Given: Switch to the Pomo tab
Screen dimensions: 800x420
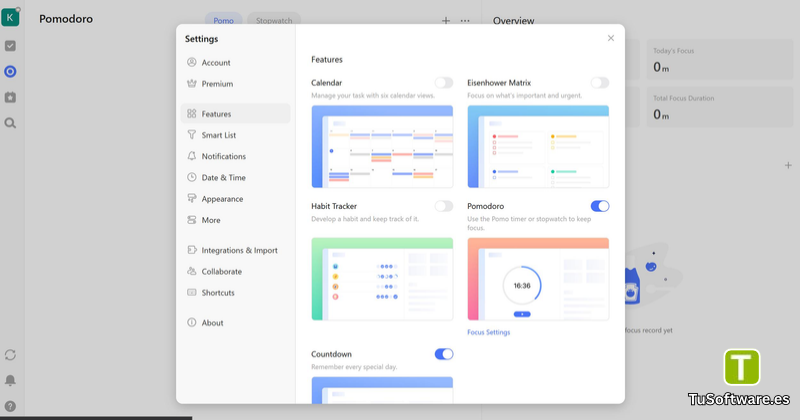Looking at the screenshot, I should pos(223,20).
